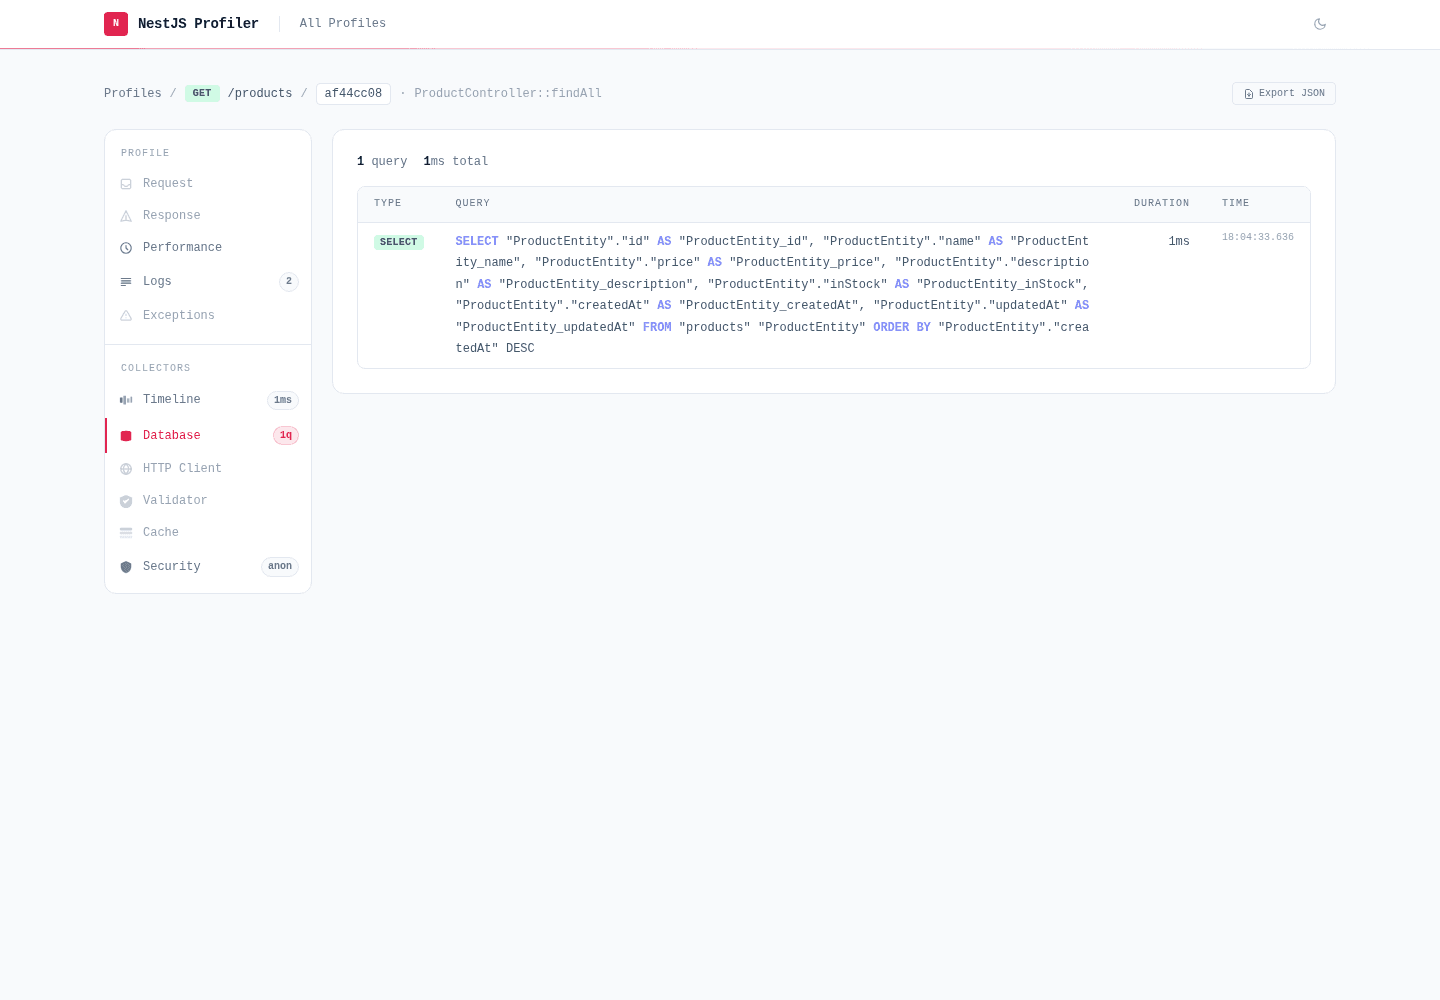Click the Security anon badge

280,567
